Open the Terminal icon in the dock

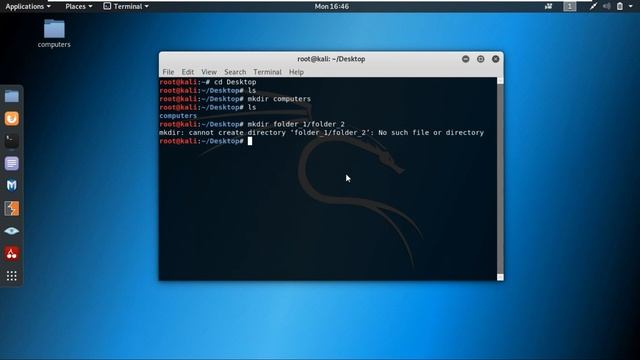point(12,141)
